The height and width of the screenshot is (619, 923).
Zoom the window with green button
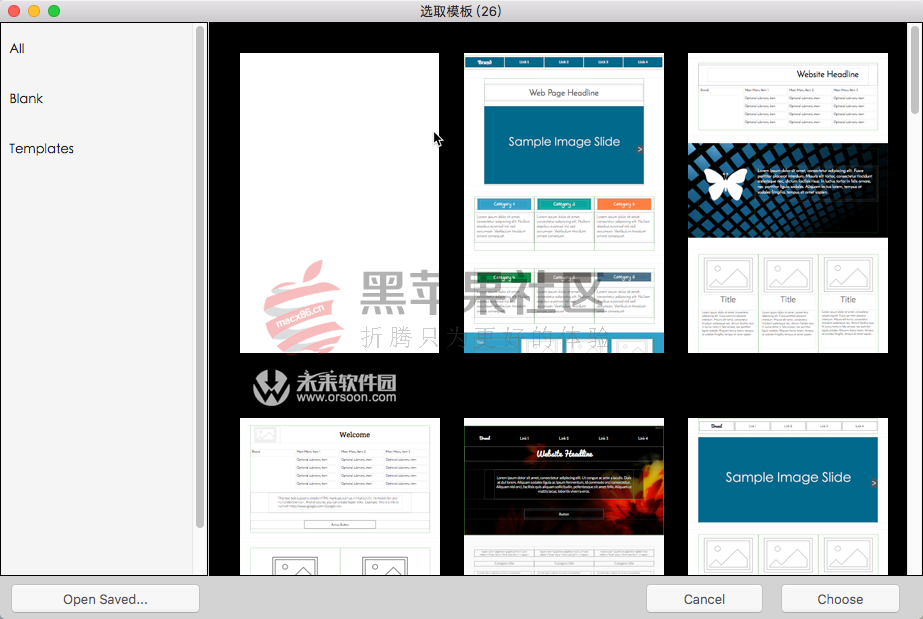point(54,11)
